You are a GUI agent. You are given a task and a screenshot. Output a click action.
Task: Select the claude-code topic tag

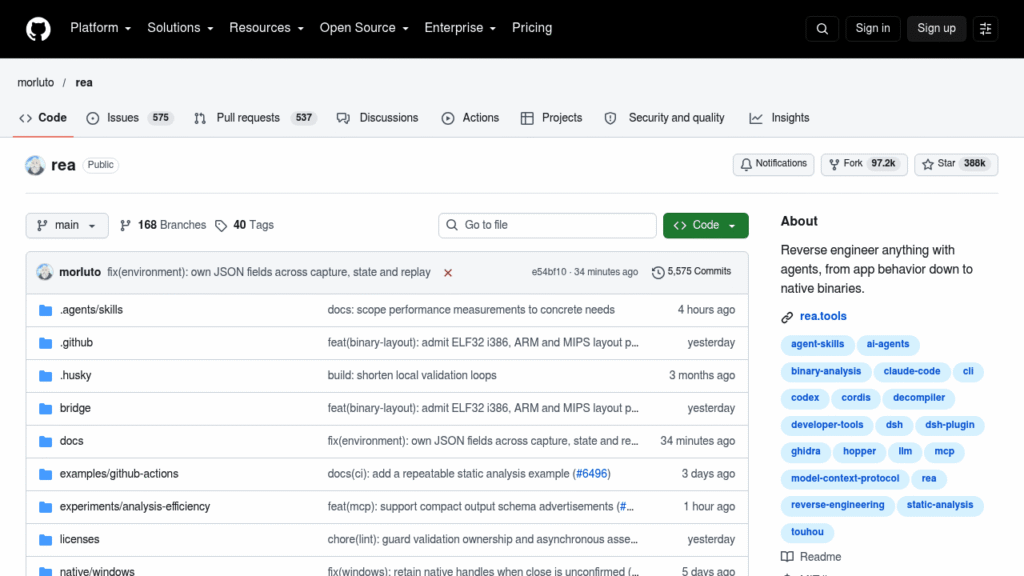(912, 372)
